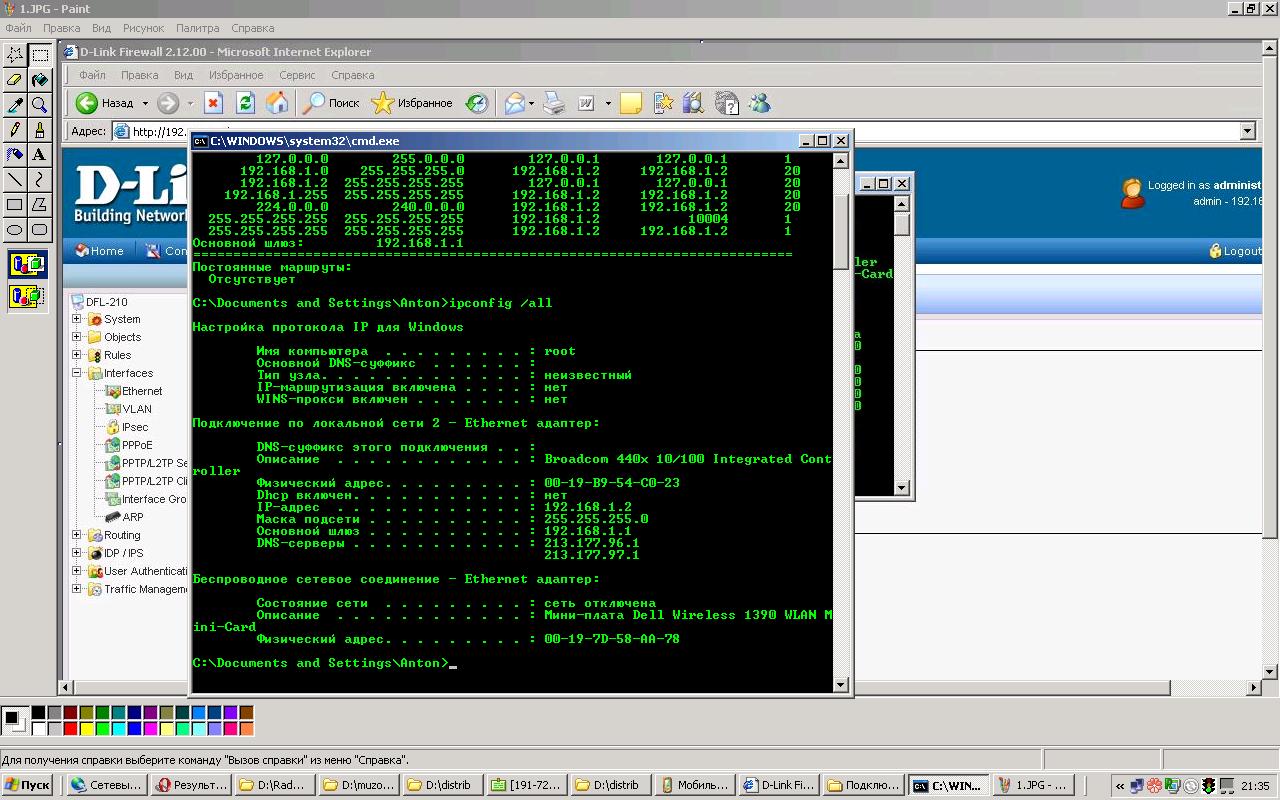Click the Пуск Start button
The image size is (1280, 800).
27,785
